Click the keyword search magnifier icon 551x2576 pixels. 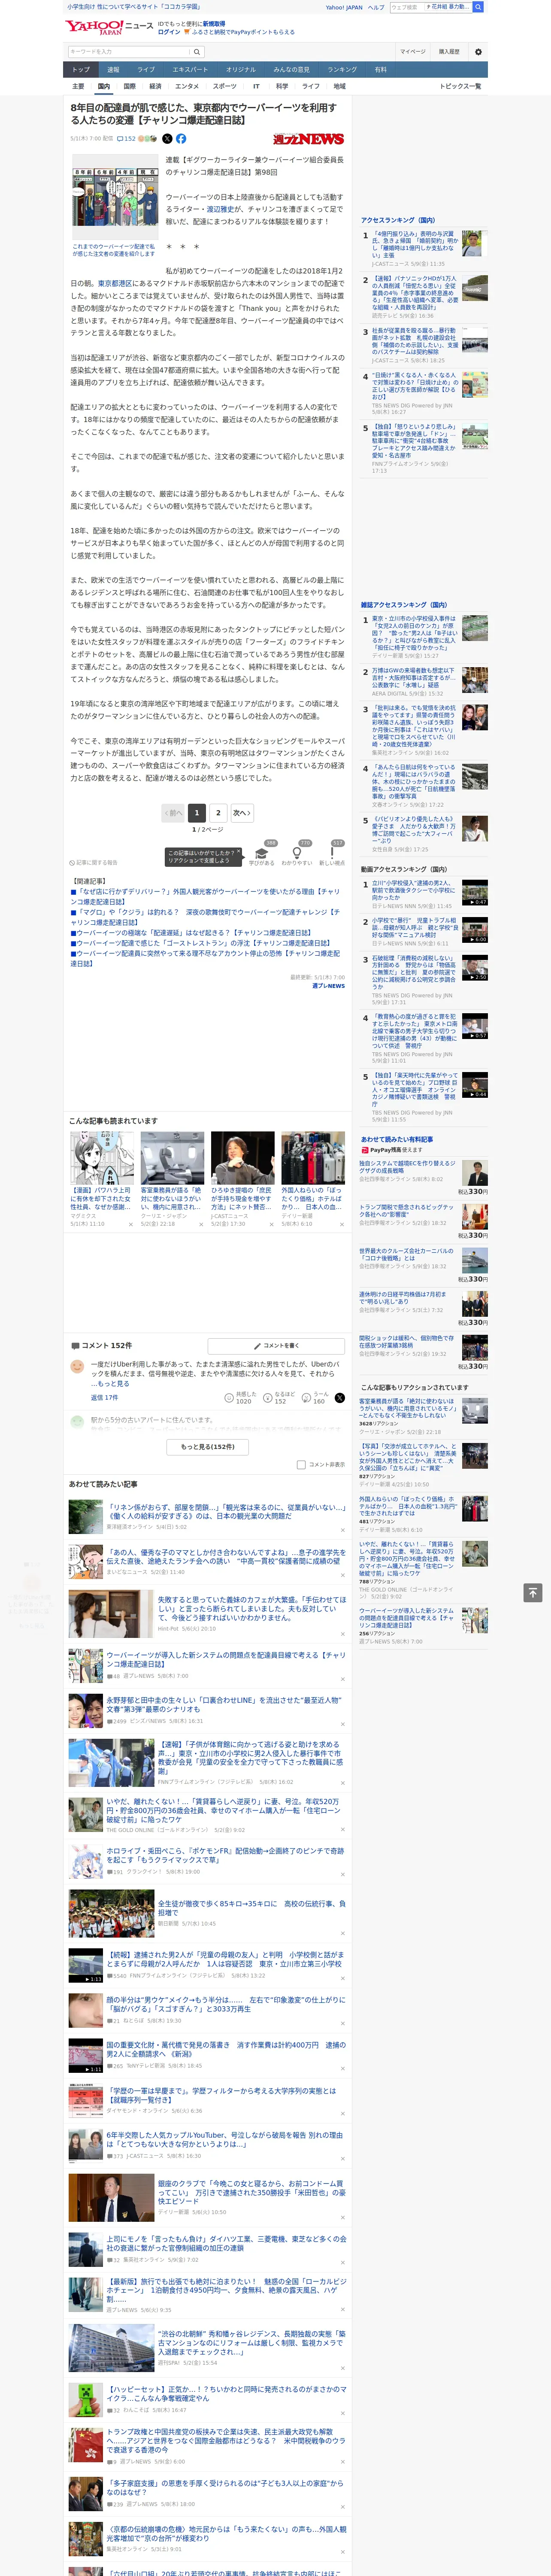pyautogui.click(x=197, y=51)
